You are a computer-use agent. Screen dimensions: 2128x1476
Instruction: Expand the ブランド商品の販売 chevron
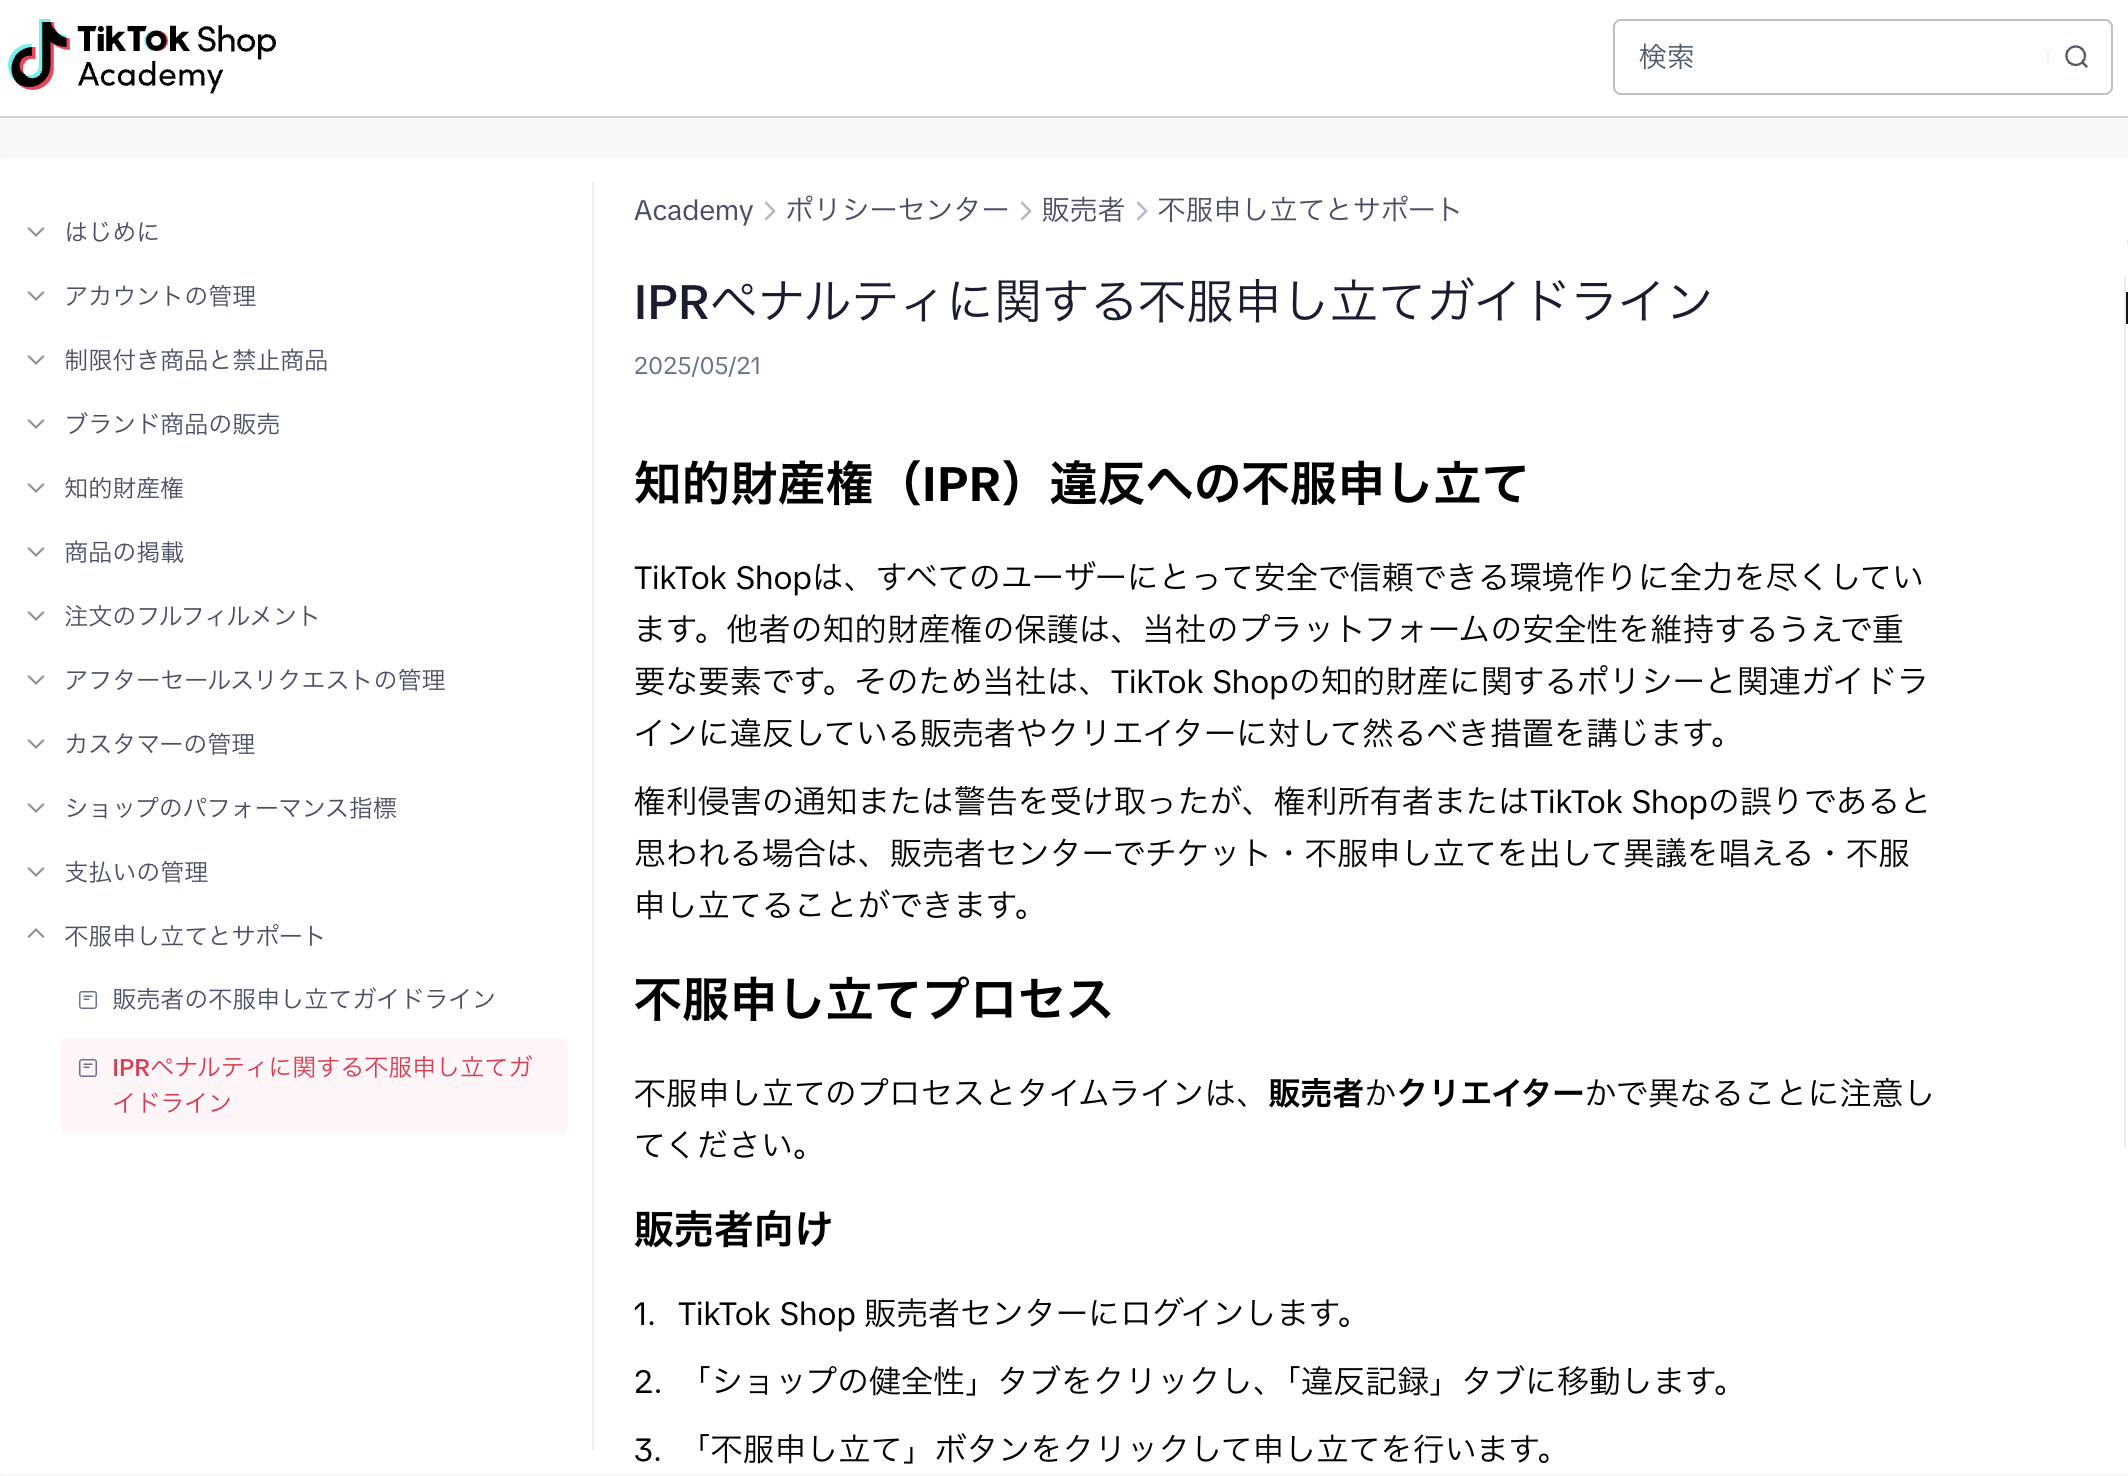36,423
